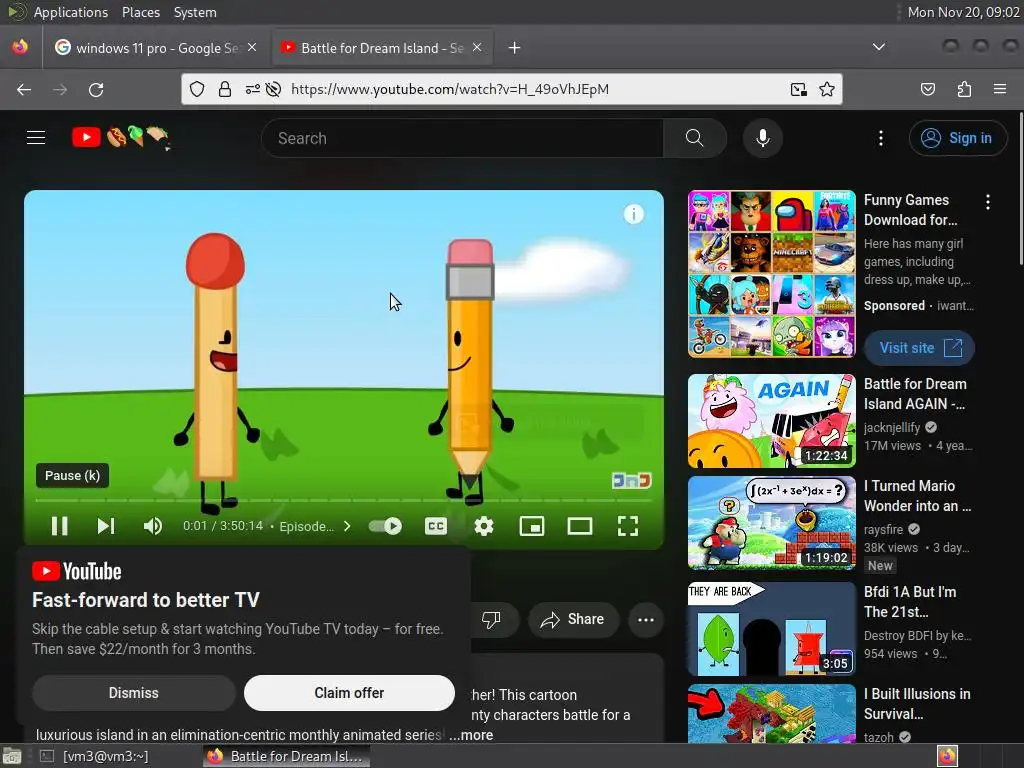Click autoplay blocked icon in address bar

tap(274, 89)
